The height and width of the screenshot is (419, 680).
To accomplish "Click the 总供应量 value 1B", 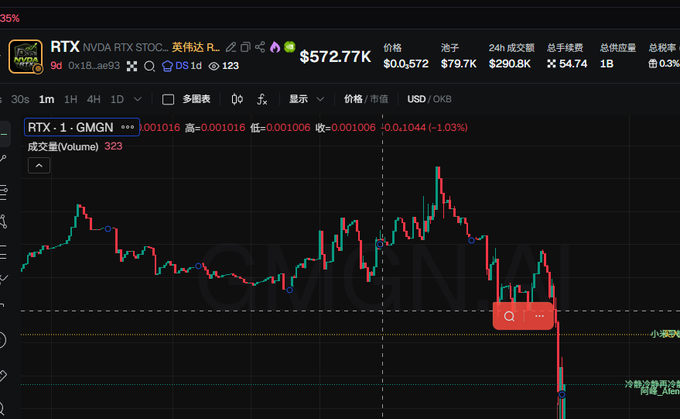I will point(607,64).
